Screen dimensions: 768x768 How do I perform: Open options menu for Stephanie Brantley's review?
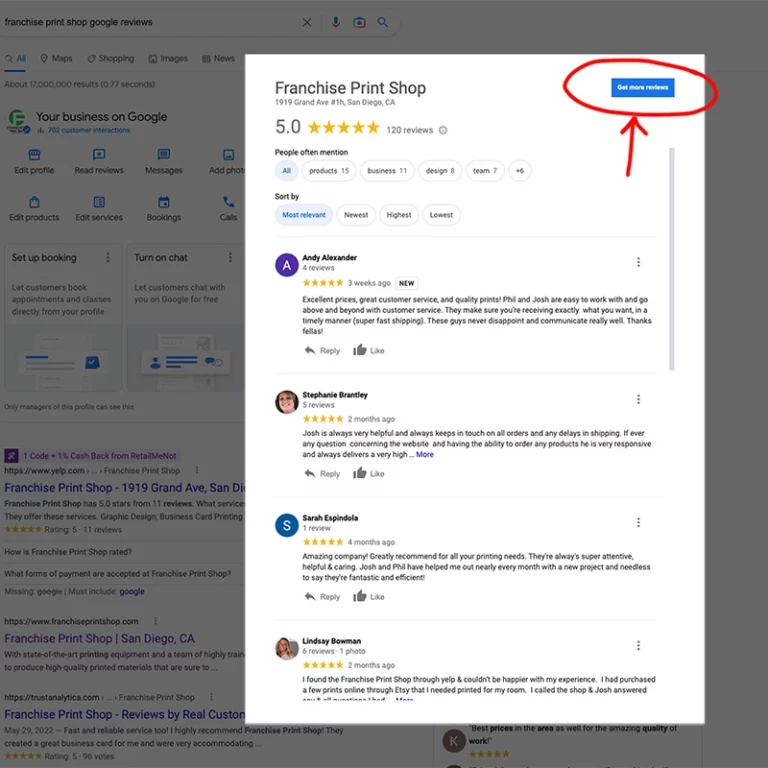(638, 399)
